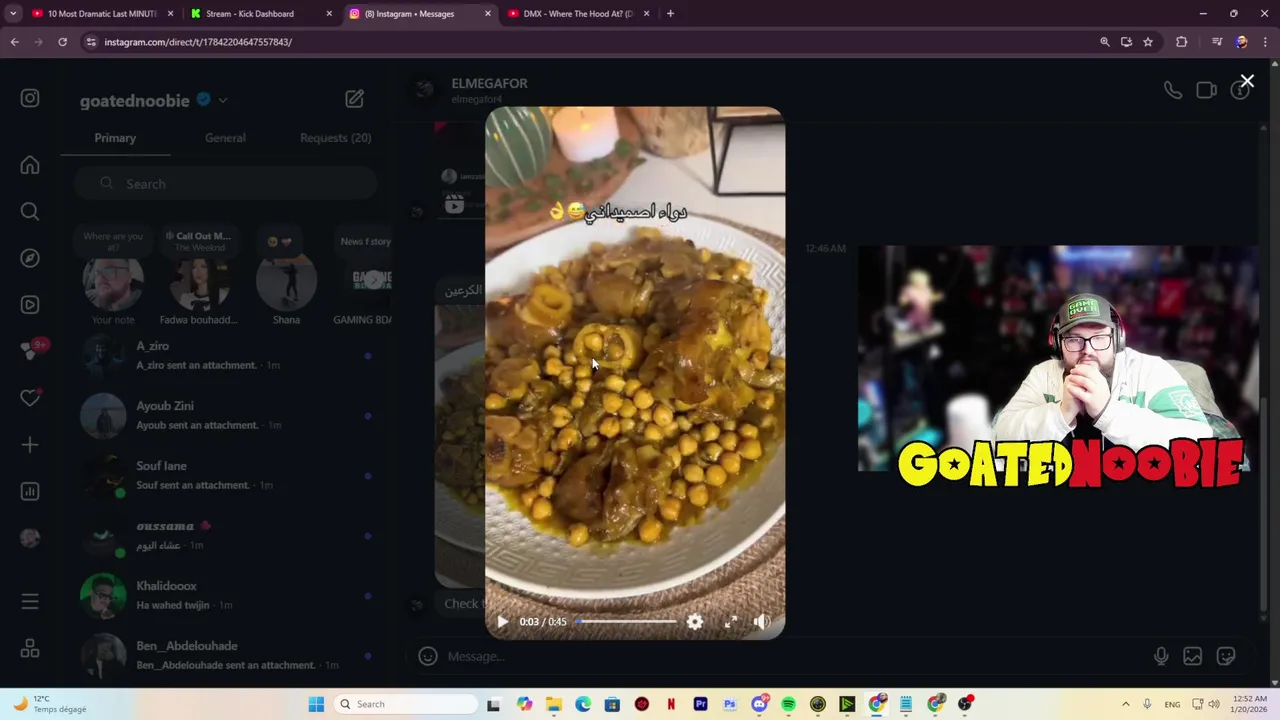Go back in browser history
1280x720 pixels.
coord(15,42)
